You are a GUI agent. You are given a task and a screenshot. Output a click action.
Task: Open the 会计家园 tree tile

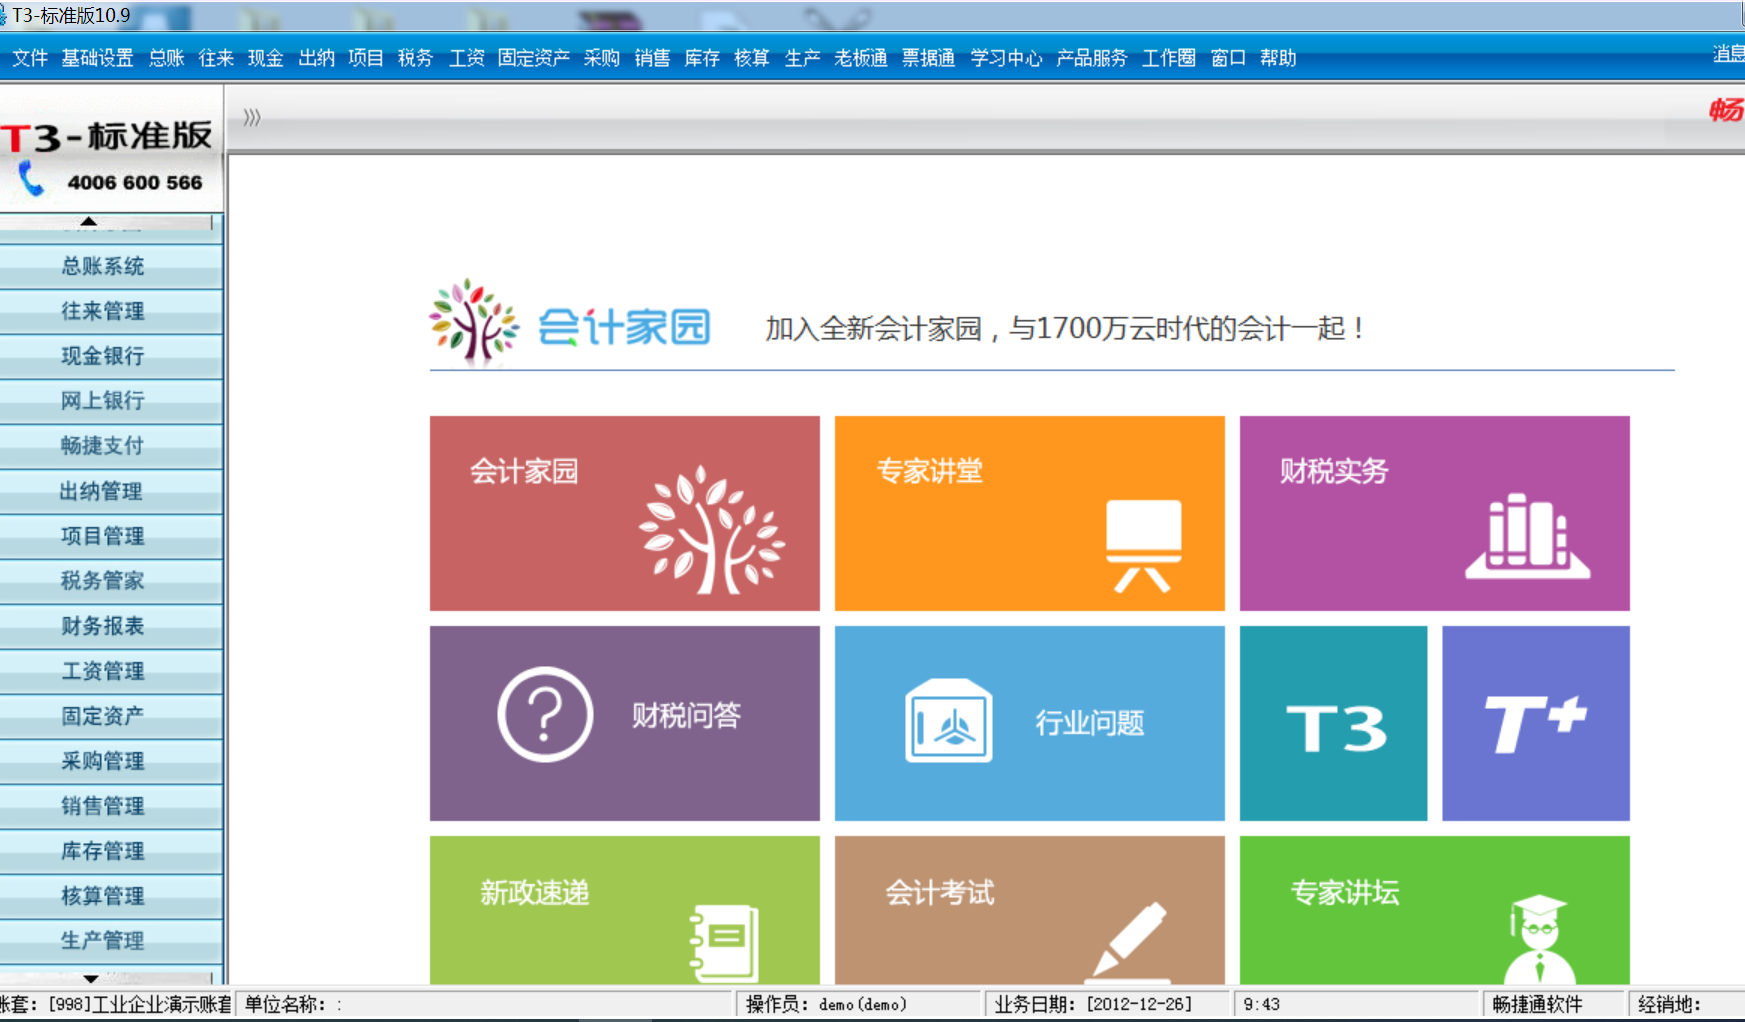click(624, 513)
